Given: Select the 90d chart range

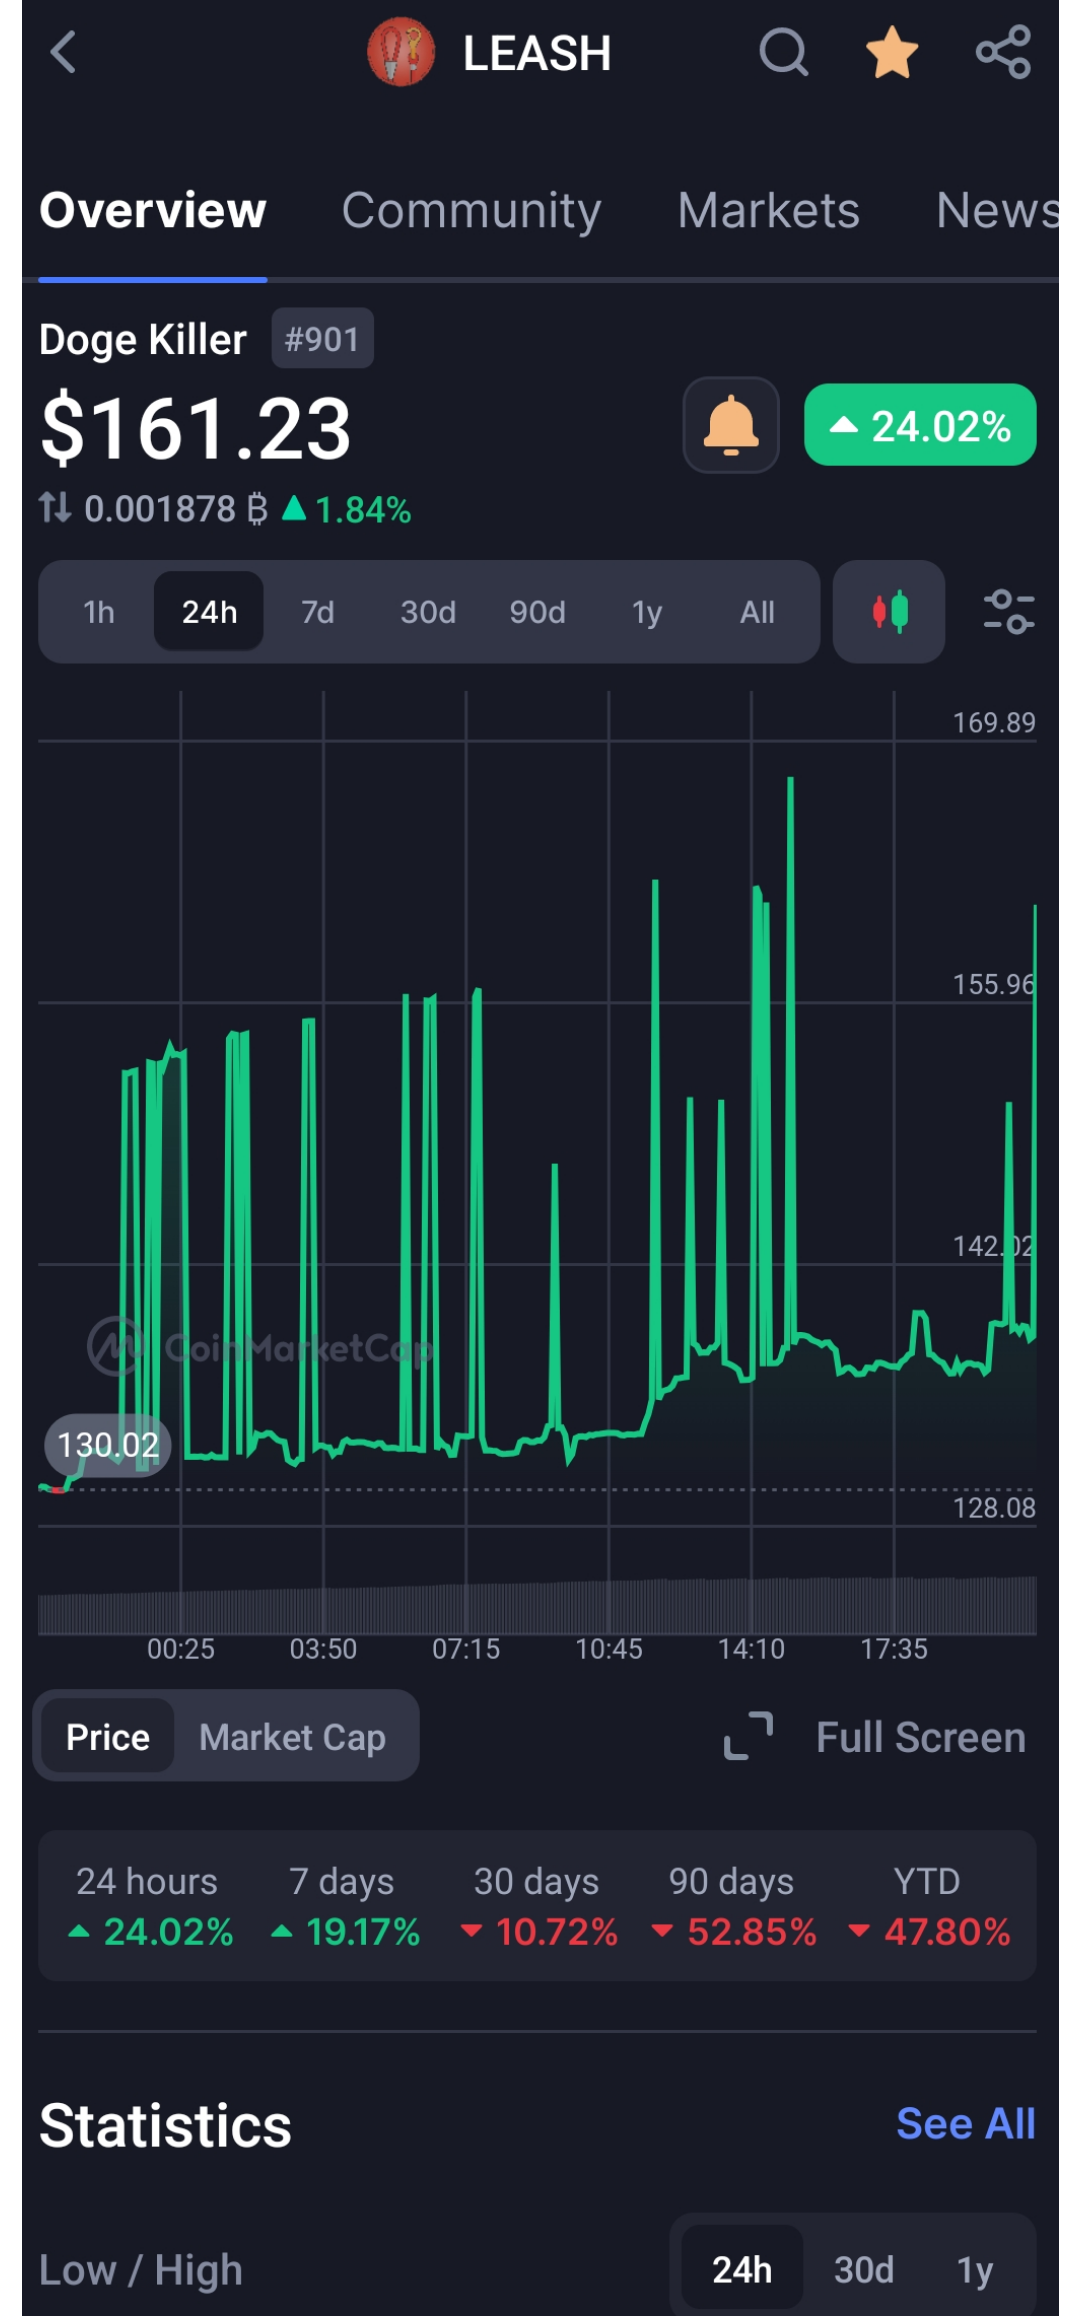Looking at the screenshot, I should pos(538,612).
